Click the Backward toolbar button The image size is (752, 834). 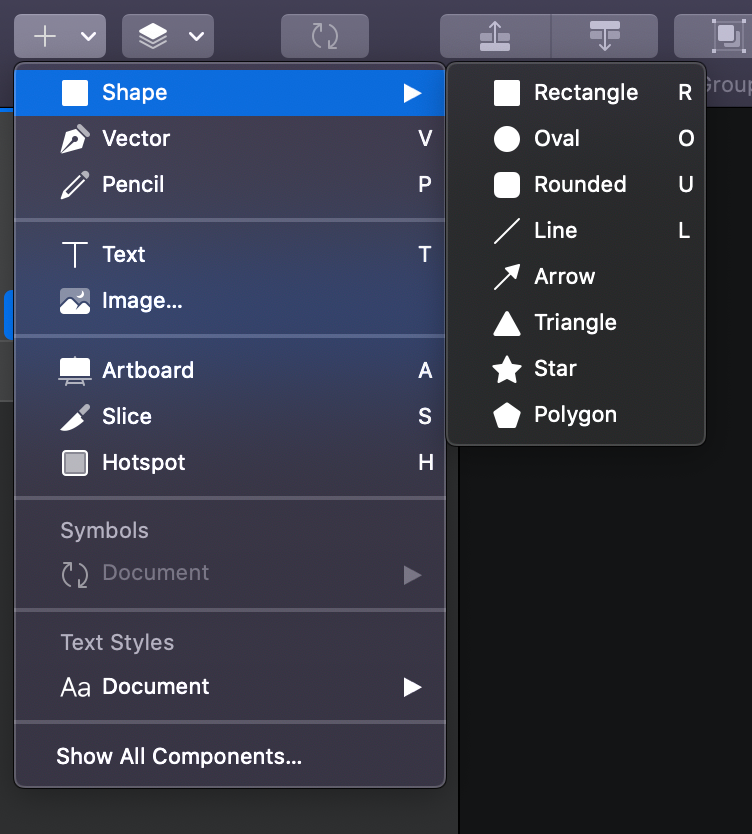pos(604,36)
